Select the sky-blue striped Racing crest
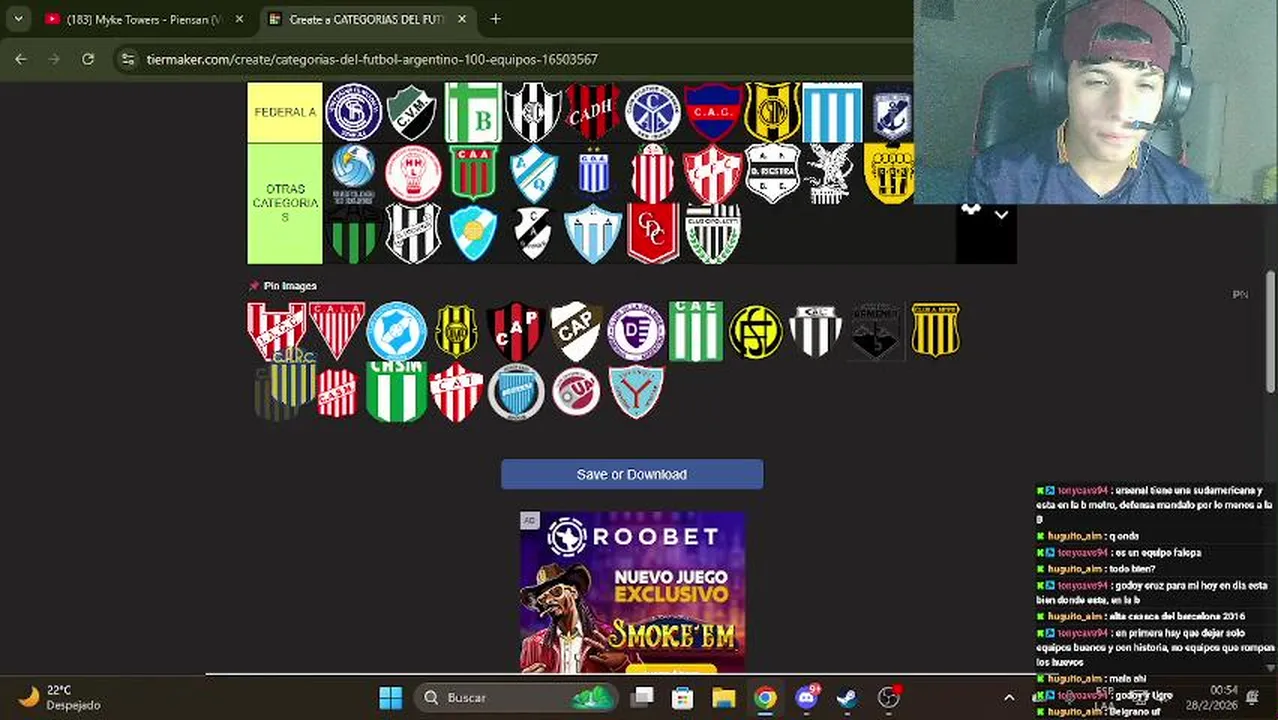This screenshot has width=1278, height=720. click(832, 112)
